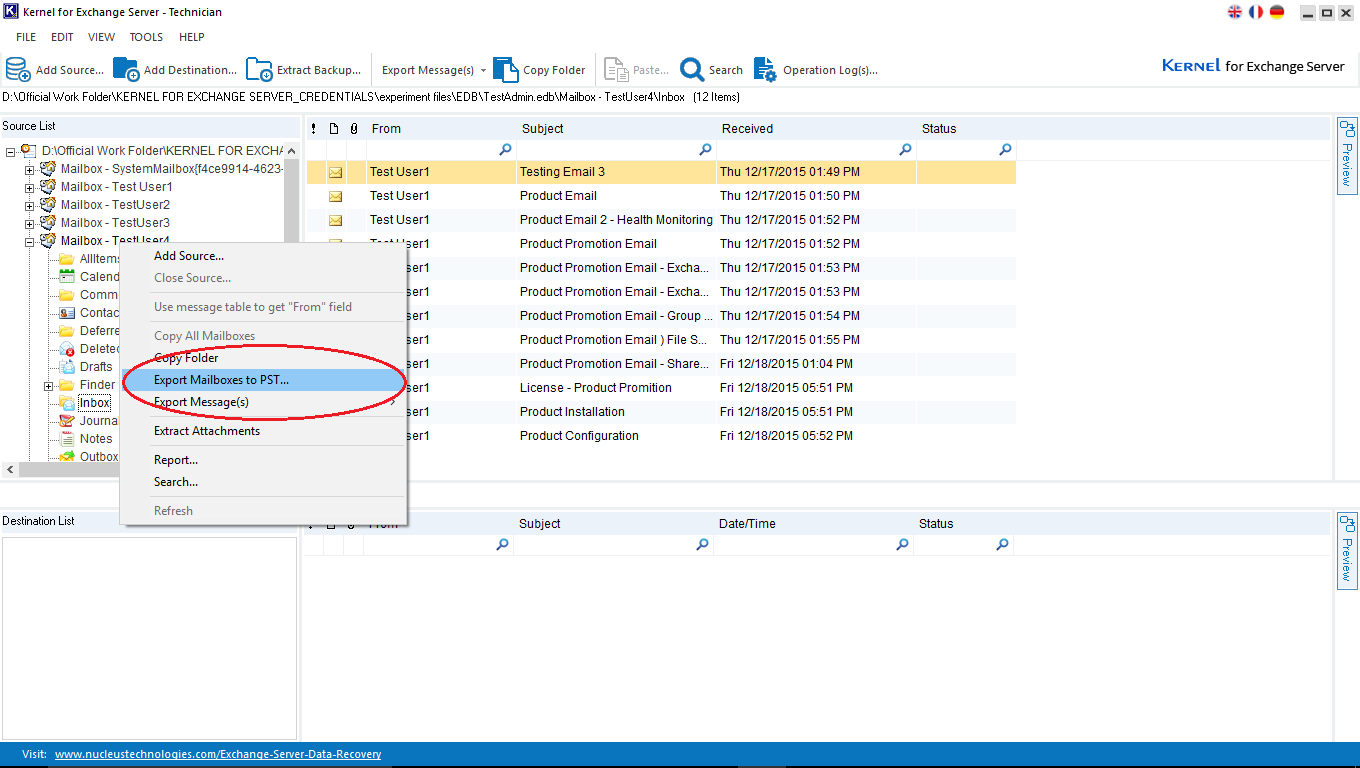Click envelope icon of Product Email 2 row
The width and height of the screenshot is (1360, 768).
(x=335, y=220)
